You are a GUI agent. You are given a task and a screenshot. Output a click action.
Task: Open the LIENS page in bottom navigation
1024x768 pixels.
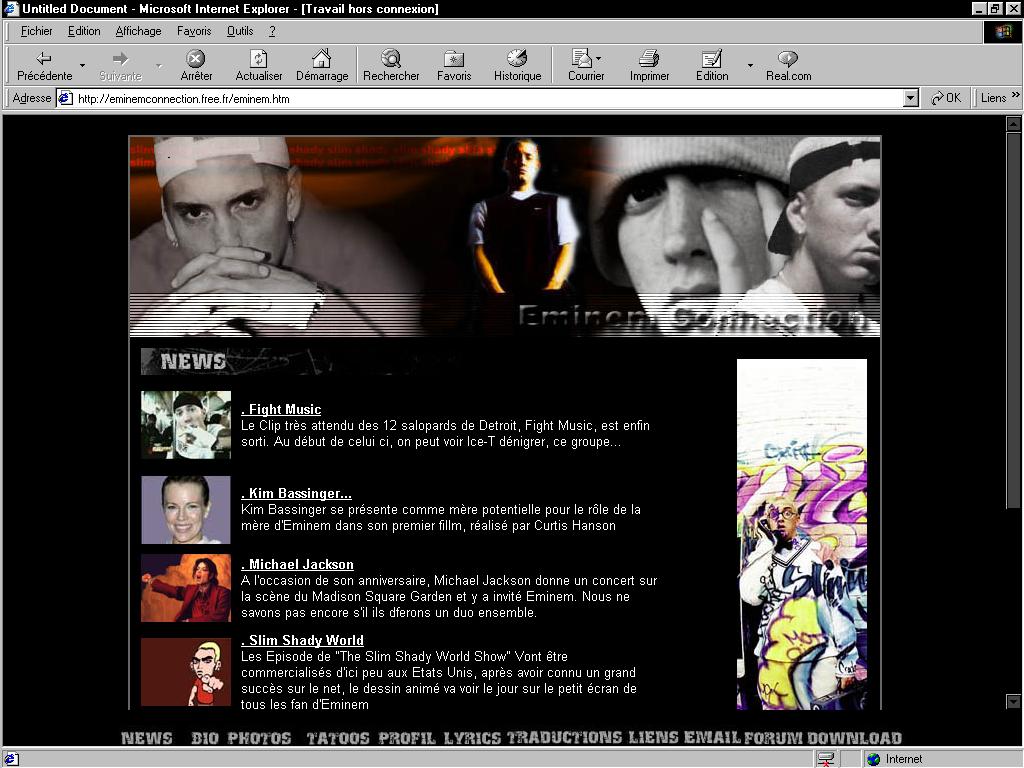(x=653, y=737)
